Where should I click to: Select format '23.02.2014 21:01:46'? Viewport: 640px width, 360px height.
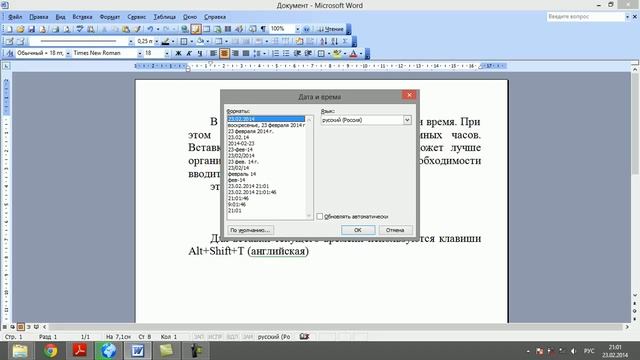252,192
